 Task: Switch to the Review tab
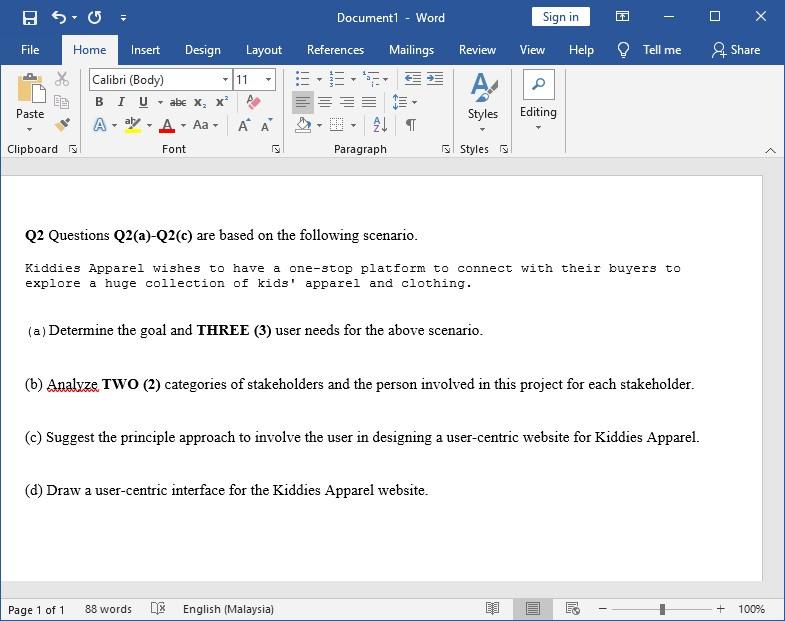(477, 50)
